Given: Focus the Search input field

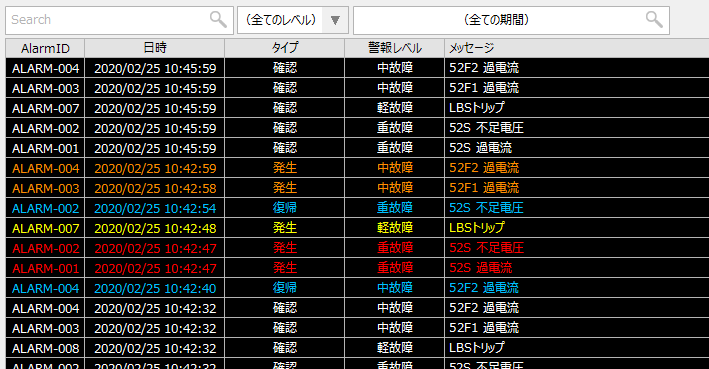Looking at the screenshot, I should (119, 20).
